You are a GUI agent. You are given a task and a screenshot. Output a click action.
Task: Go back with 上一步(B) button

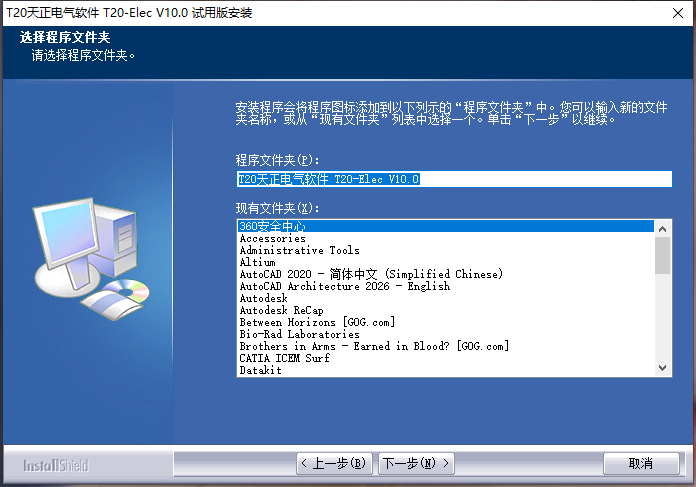coord(334,463)
